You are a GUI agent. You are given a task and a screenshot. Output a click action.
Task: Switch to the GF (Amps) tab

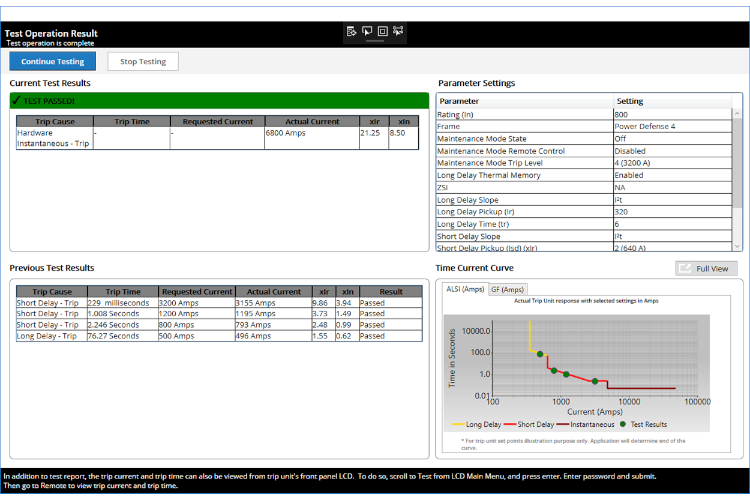(x=509, y=289)
